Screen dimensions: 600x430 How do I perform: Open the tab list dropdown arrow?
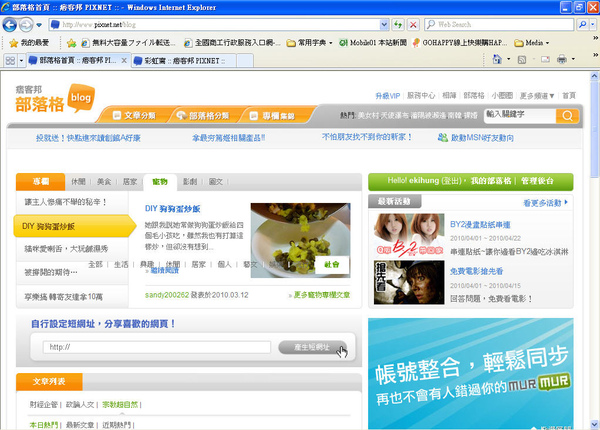coord(21,60)
